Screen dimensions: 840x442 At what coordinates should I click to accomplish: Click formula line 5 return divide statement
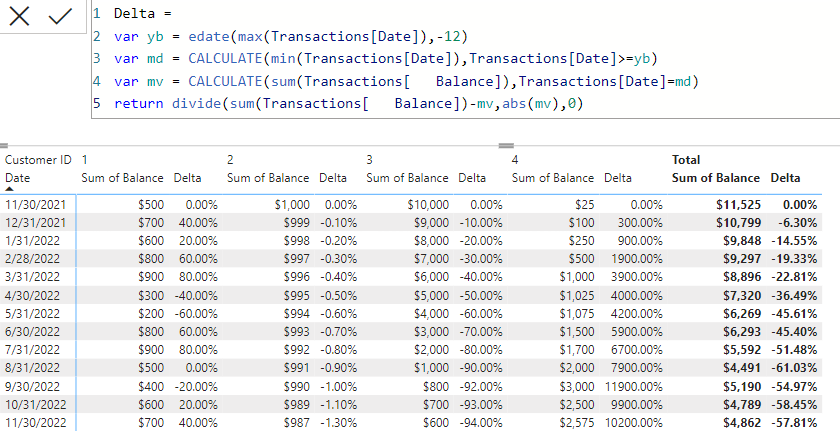(348, 103)
